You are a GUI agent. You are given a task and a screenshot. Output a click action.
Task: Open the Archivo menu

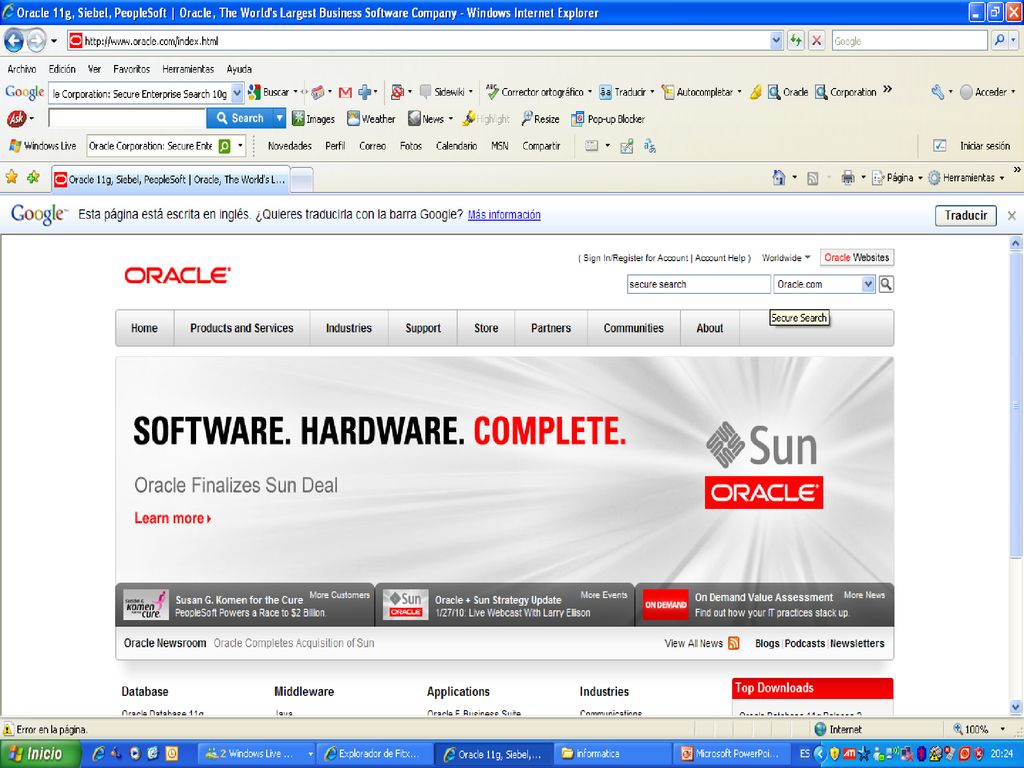(22, 69)
